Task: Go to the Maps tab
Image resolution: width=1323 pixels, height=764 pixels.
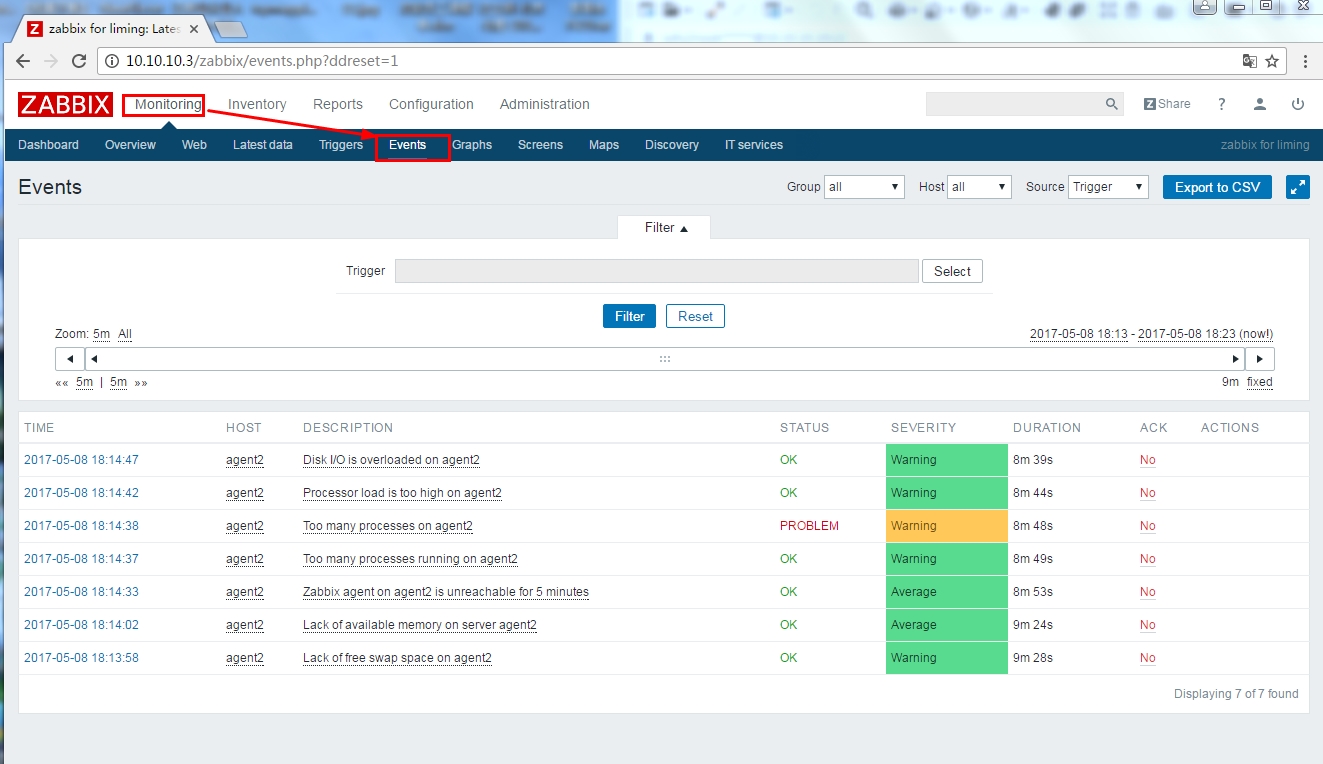Action: (604, 145)
